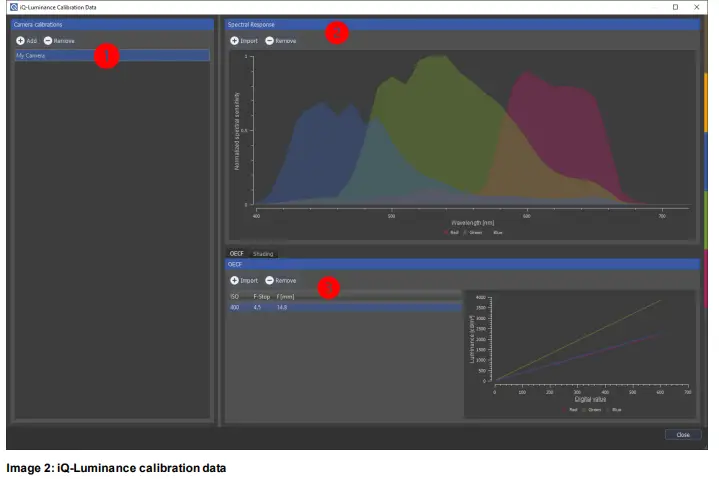Screen dimensions: 719x479
Task: Click the f [mm] column header
Action: tap(284, 297)
